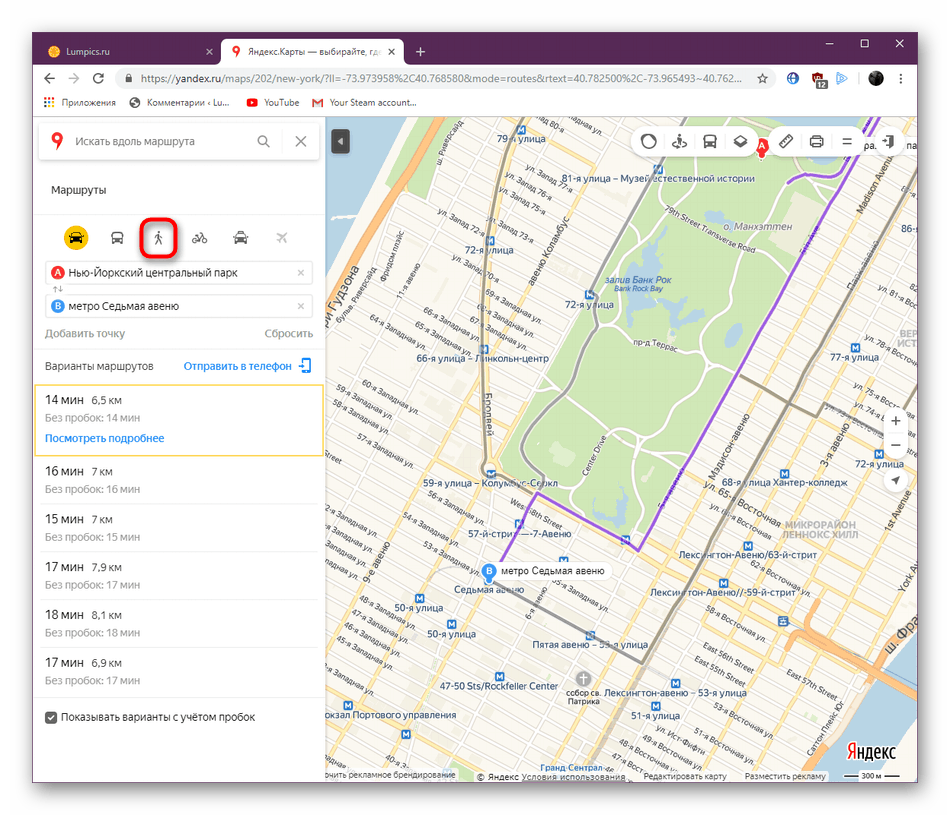Click 14 мин 6,5 км selected route
950x815 pixels.
pyautogui.click(x=179, y=420)
